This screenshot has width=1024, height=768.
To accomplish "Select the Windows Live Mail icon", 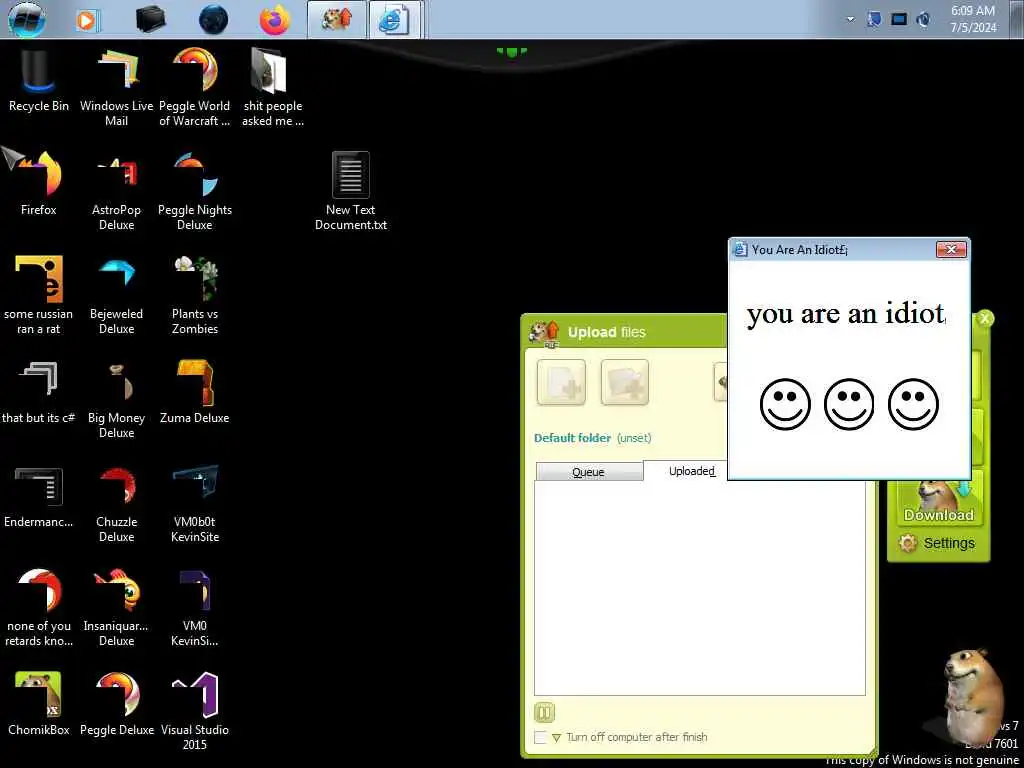I will coord(116,87).
